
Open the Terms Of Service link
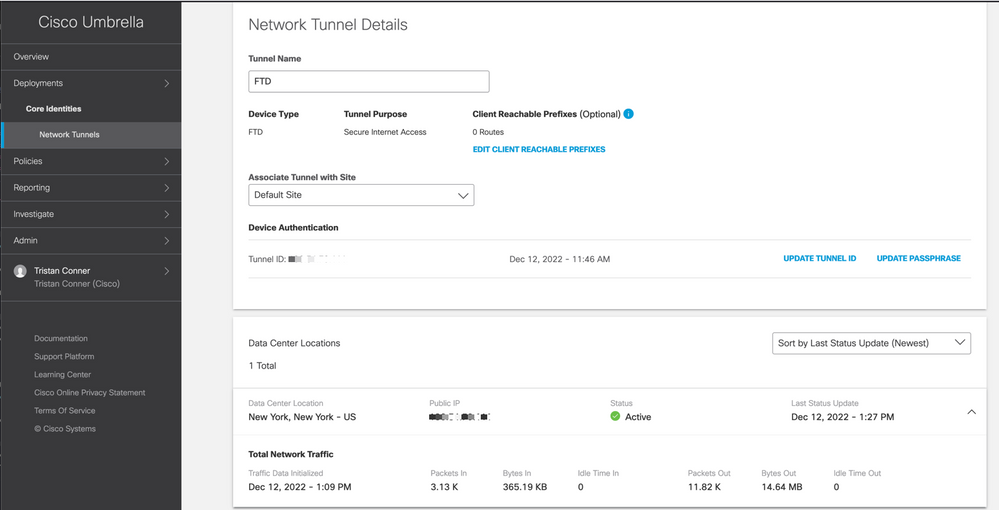65,411
